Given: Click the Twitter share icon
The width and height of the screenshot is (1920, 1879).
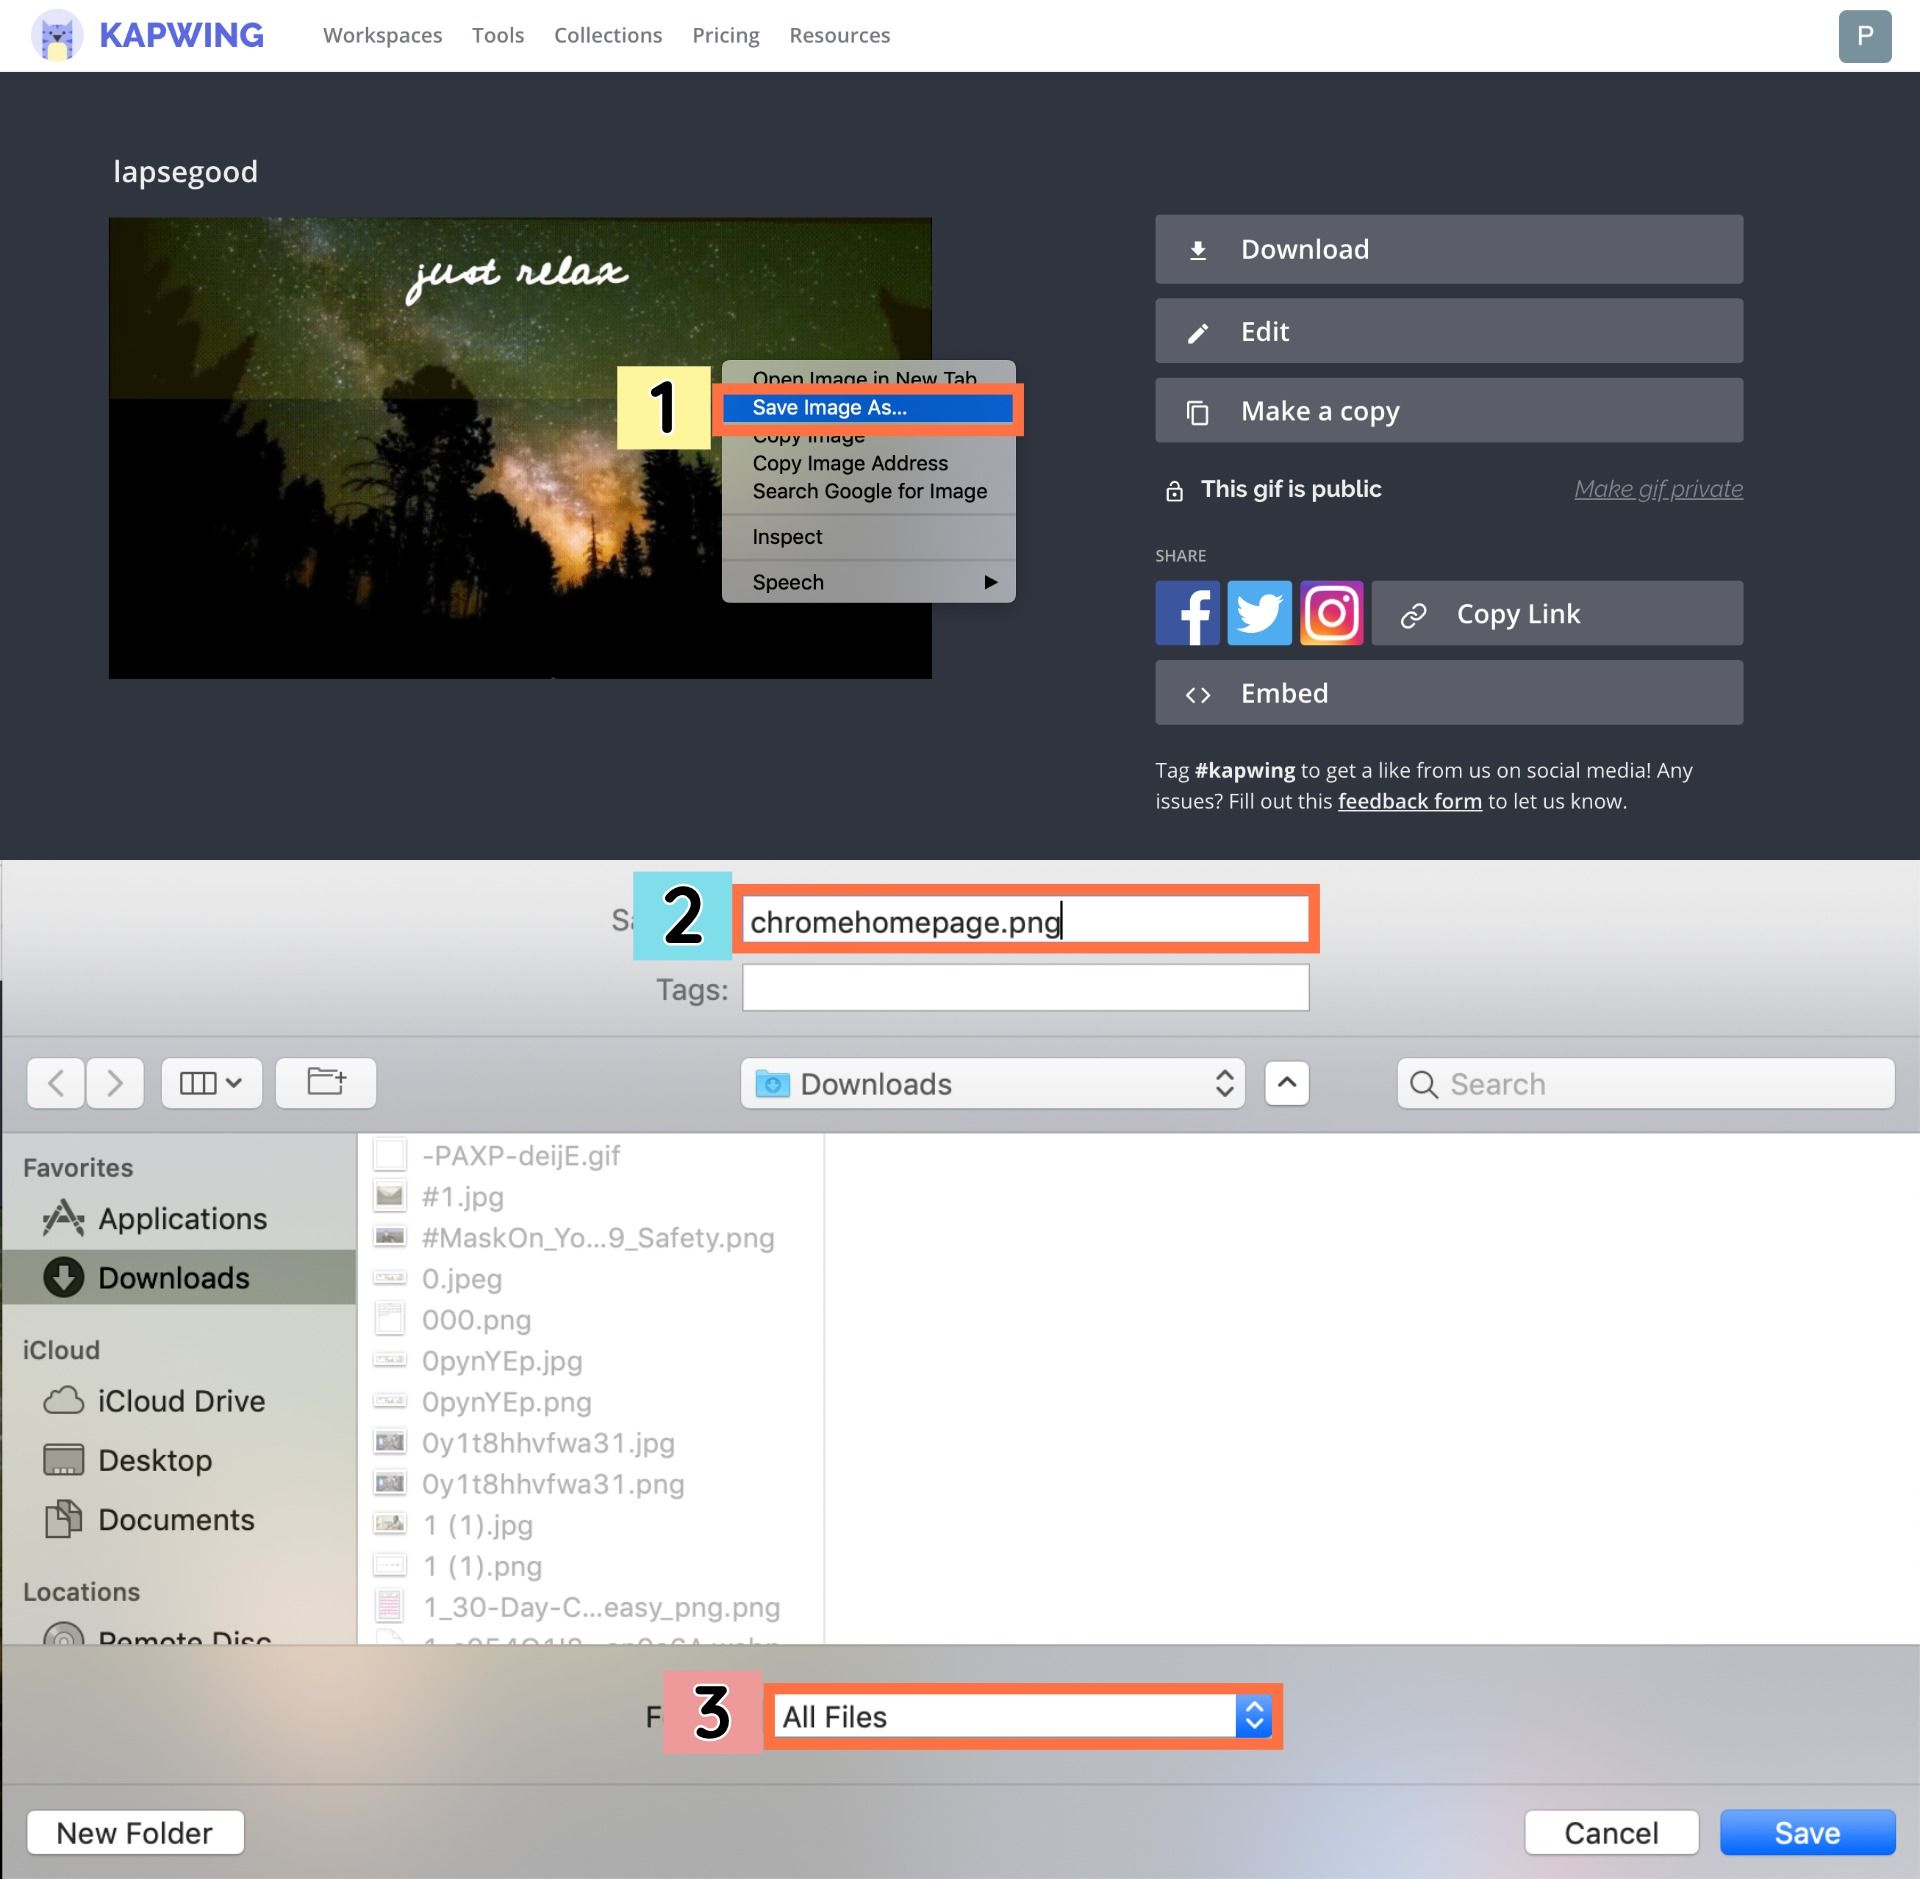Looking at the screenshot, I should coord(1259,611).
